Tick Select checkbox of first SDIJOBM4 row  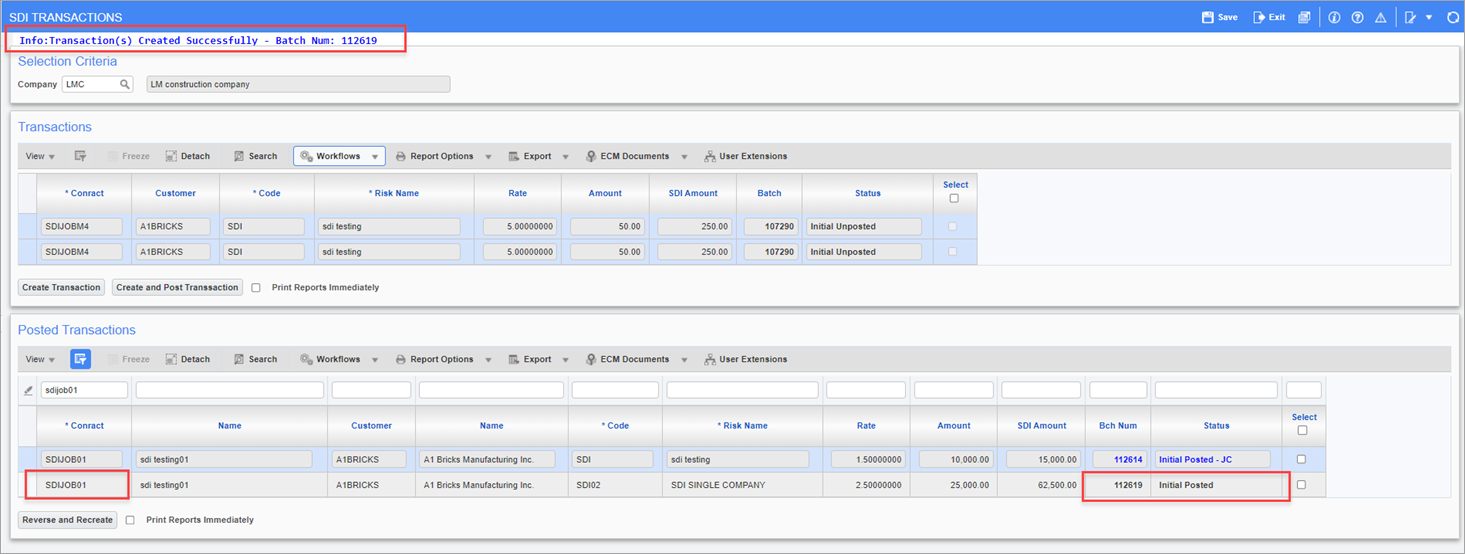click(x=952, y=227)
